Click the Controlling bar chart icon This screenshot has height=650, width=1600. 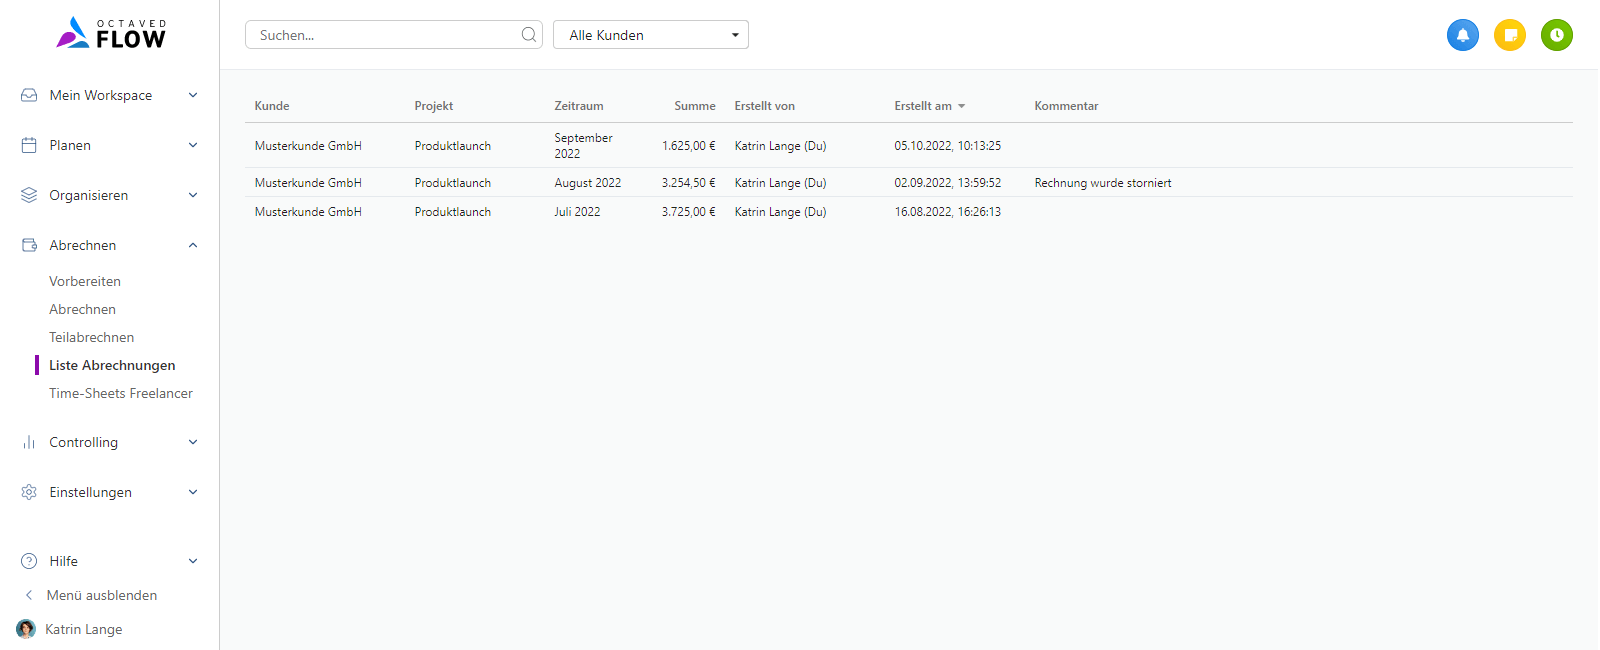[x=29, y=442]
